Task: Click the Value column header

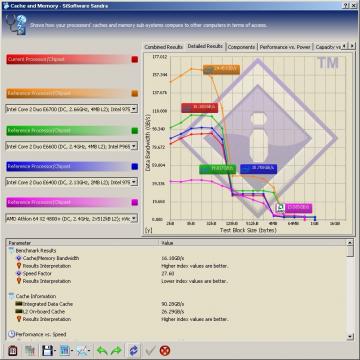Action: coord(253,243)
